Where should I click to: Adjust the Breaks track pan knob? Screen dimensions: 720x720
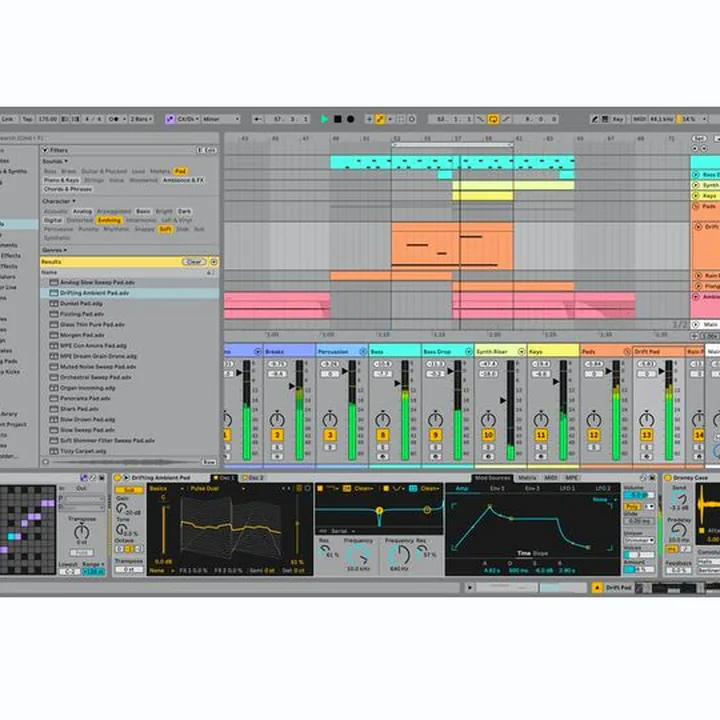pos(277,419)
